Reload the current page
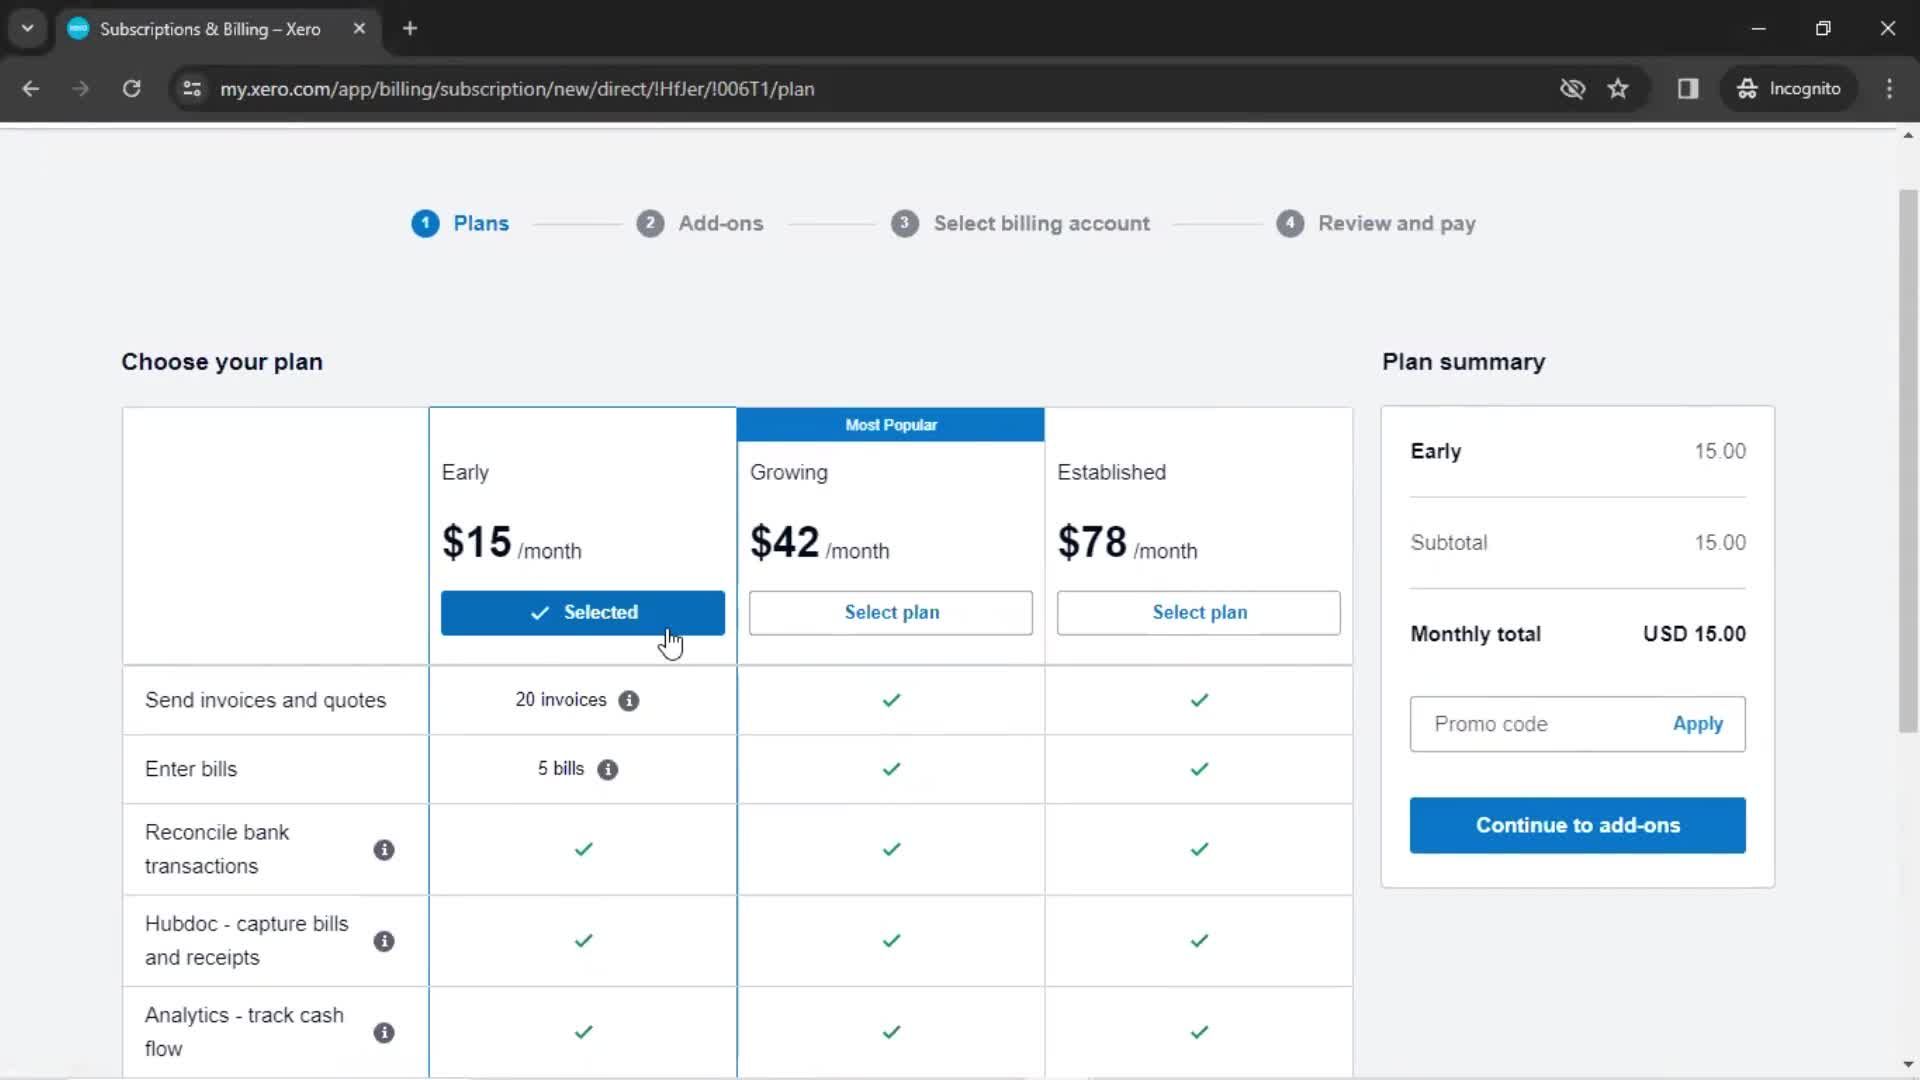Screen dimensions: 1920x1080 point(131,88)
